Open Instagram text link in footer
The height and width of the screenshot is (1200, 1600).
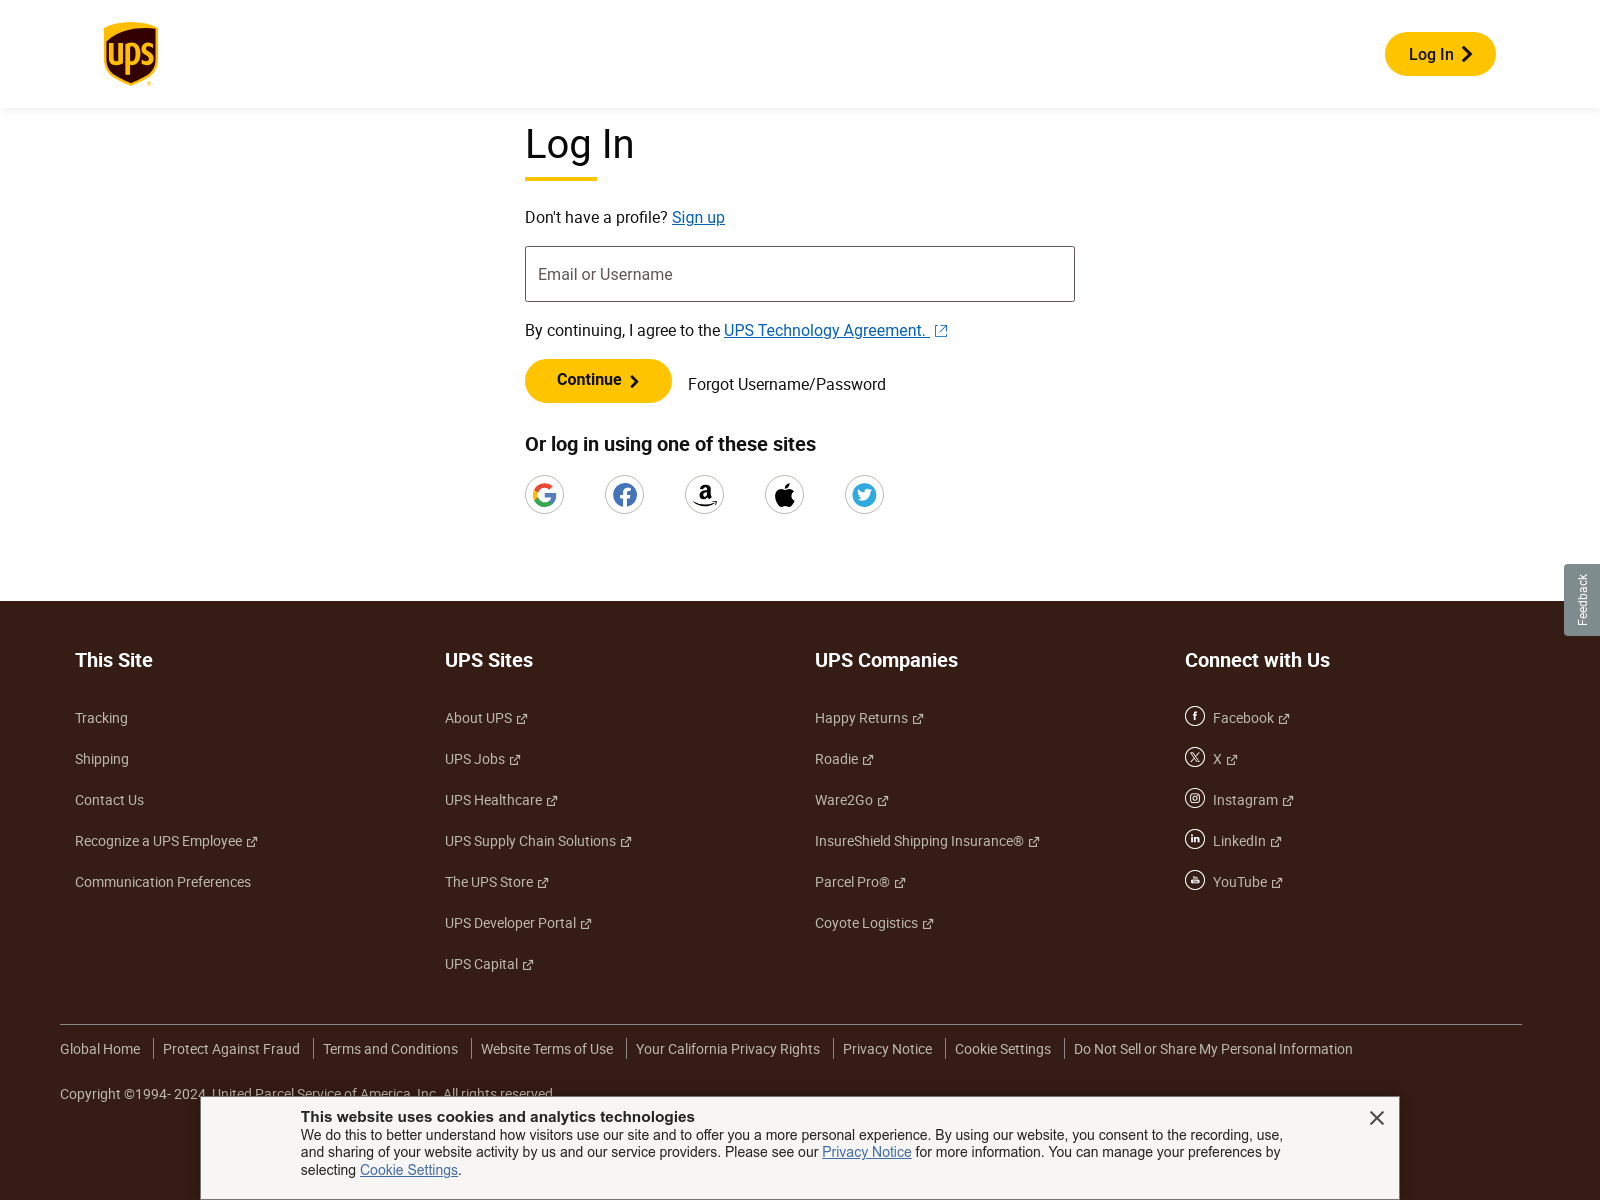[x=1253, y=800]
